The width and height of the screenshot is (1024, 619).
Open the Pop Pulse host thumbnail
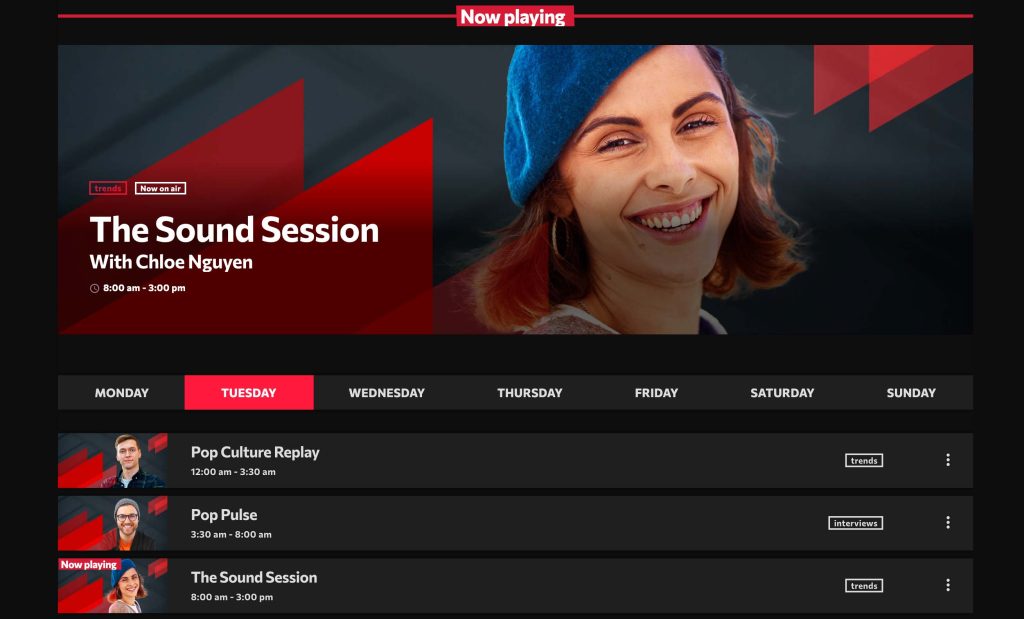(x=113, y=523)
